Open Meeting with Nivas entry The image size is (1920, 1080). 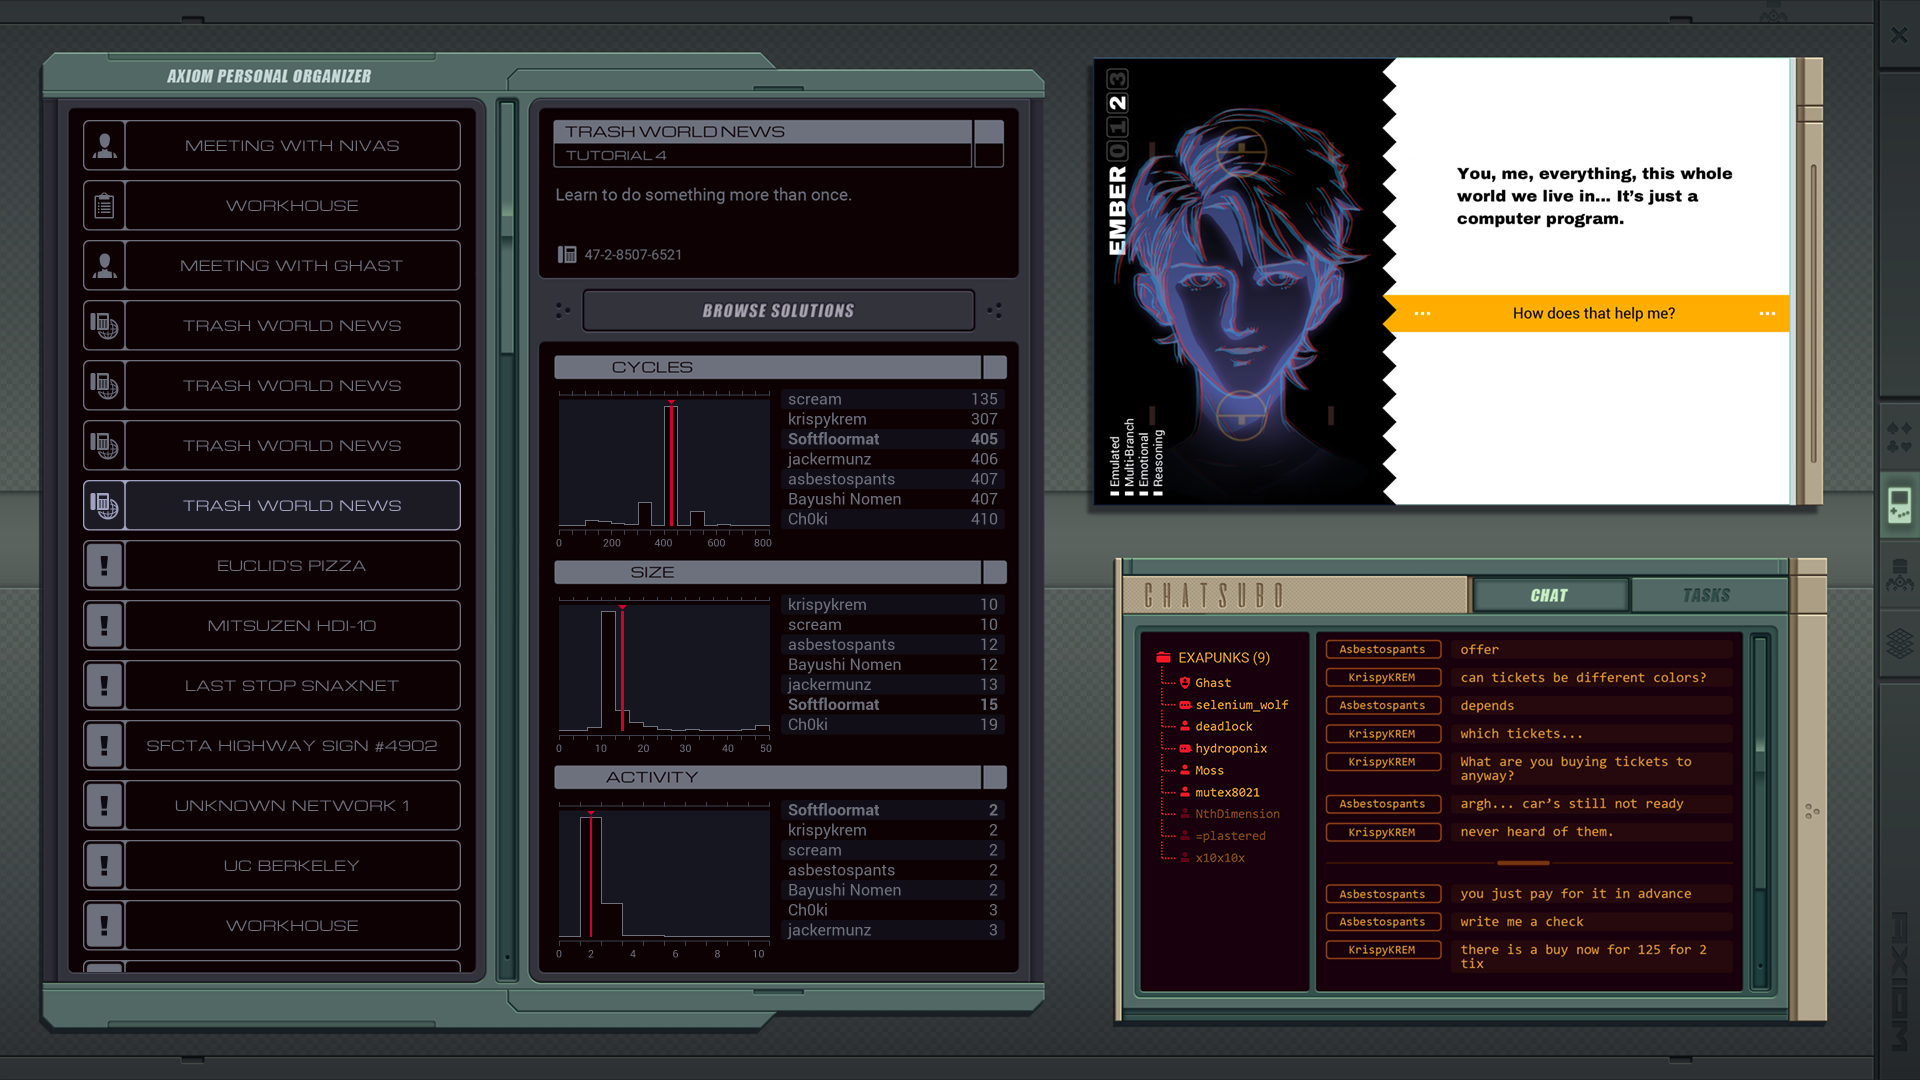click(x=292, y=146)
